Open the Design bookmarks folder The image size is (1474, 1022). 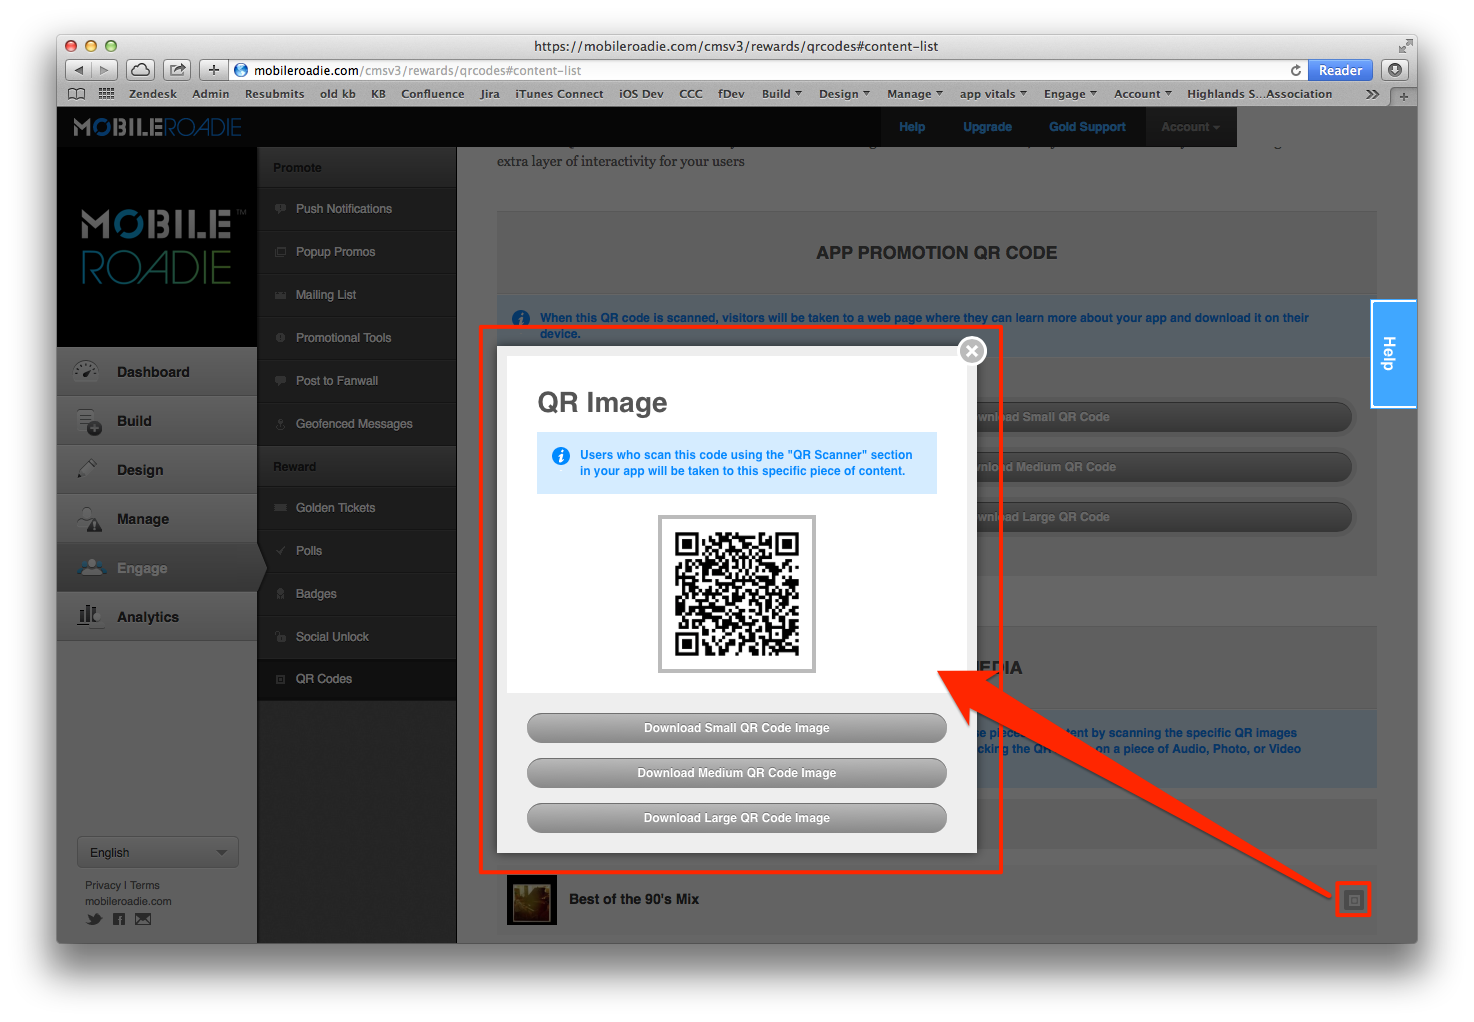(x=843, y=94)
